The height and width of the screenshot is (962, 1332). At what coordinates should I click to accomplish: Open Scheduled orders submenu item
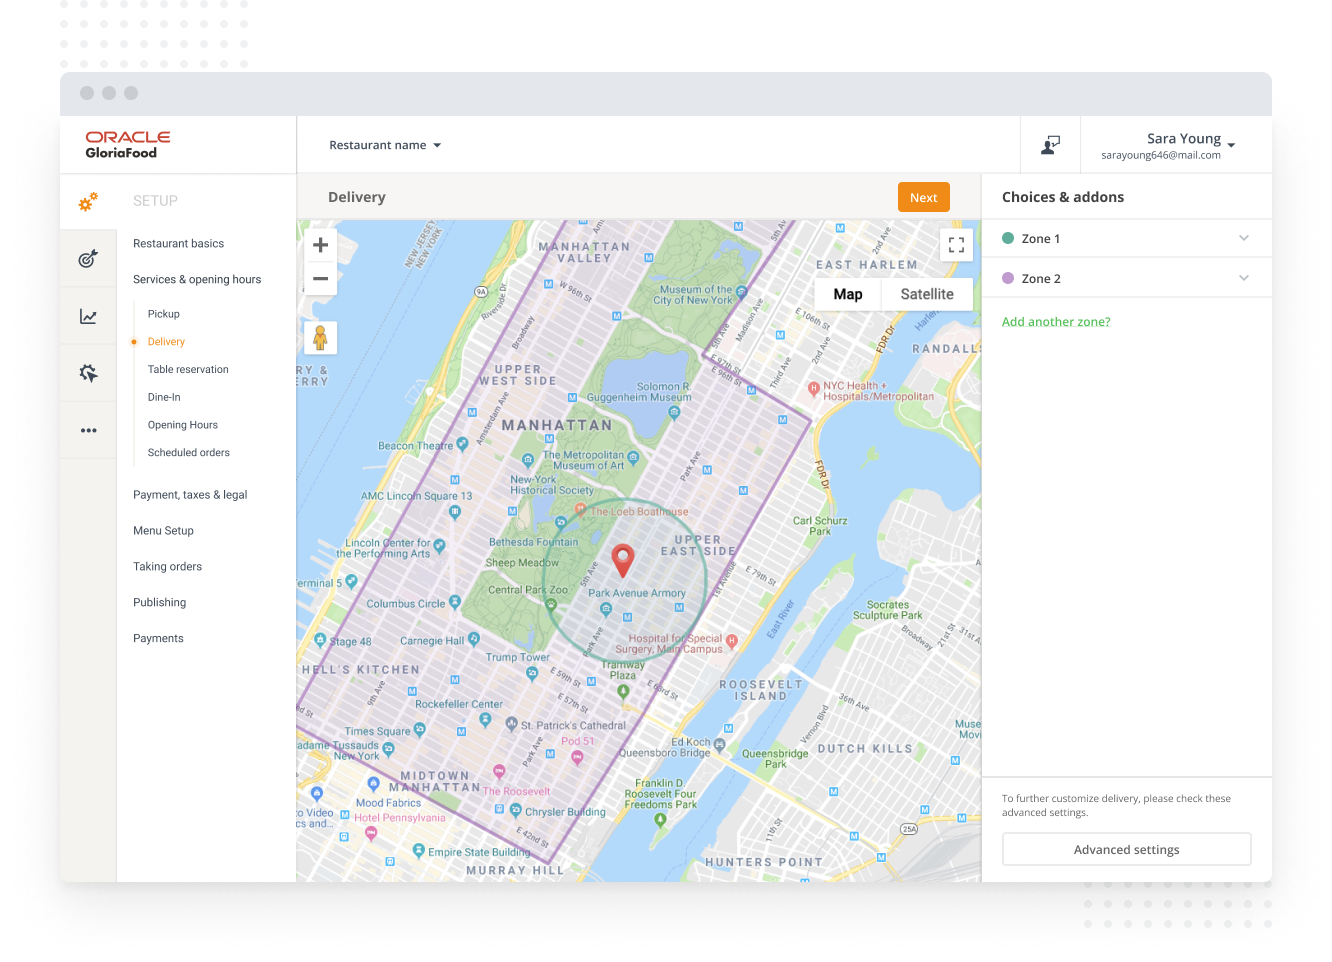pos(189,453)
